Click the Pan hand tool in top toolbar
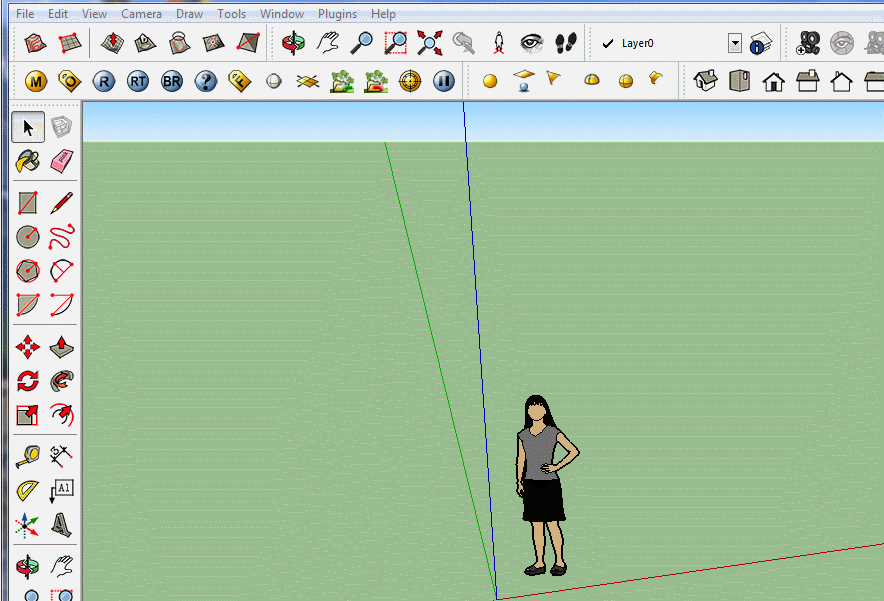 [x=328, y=43]
